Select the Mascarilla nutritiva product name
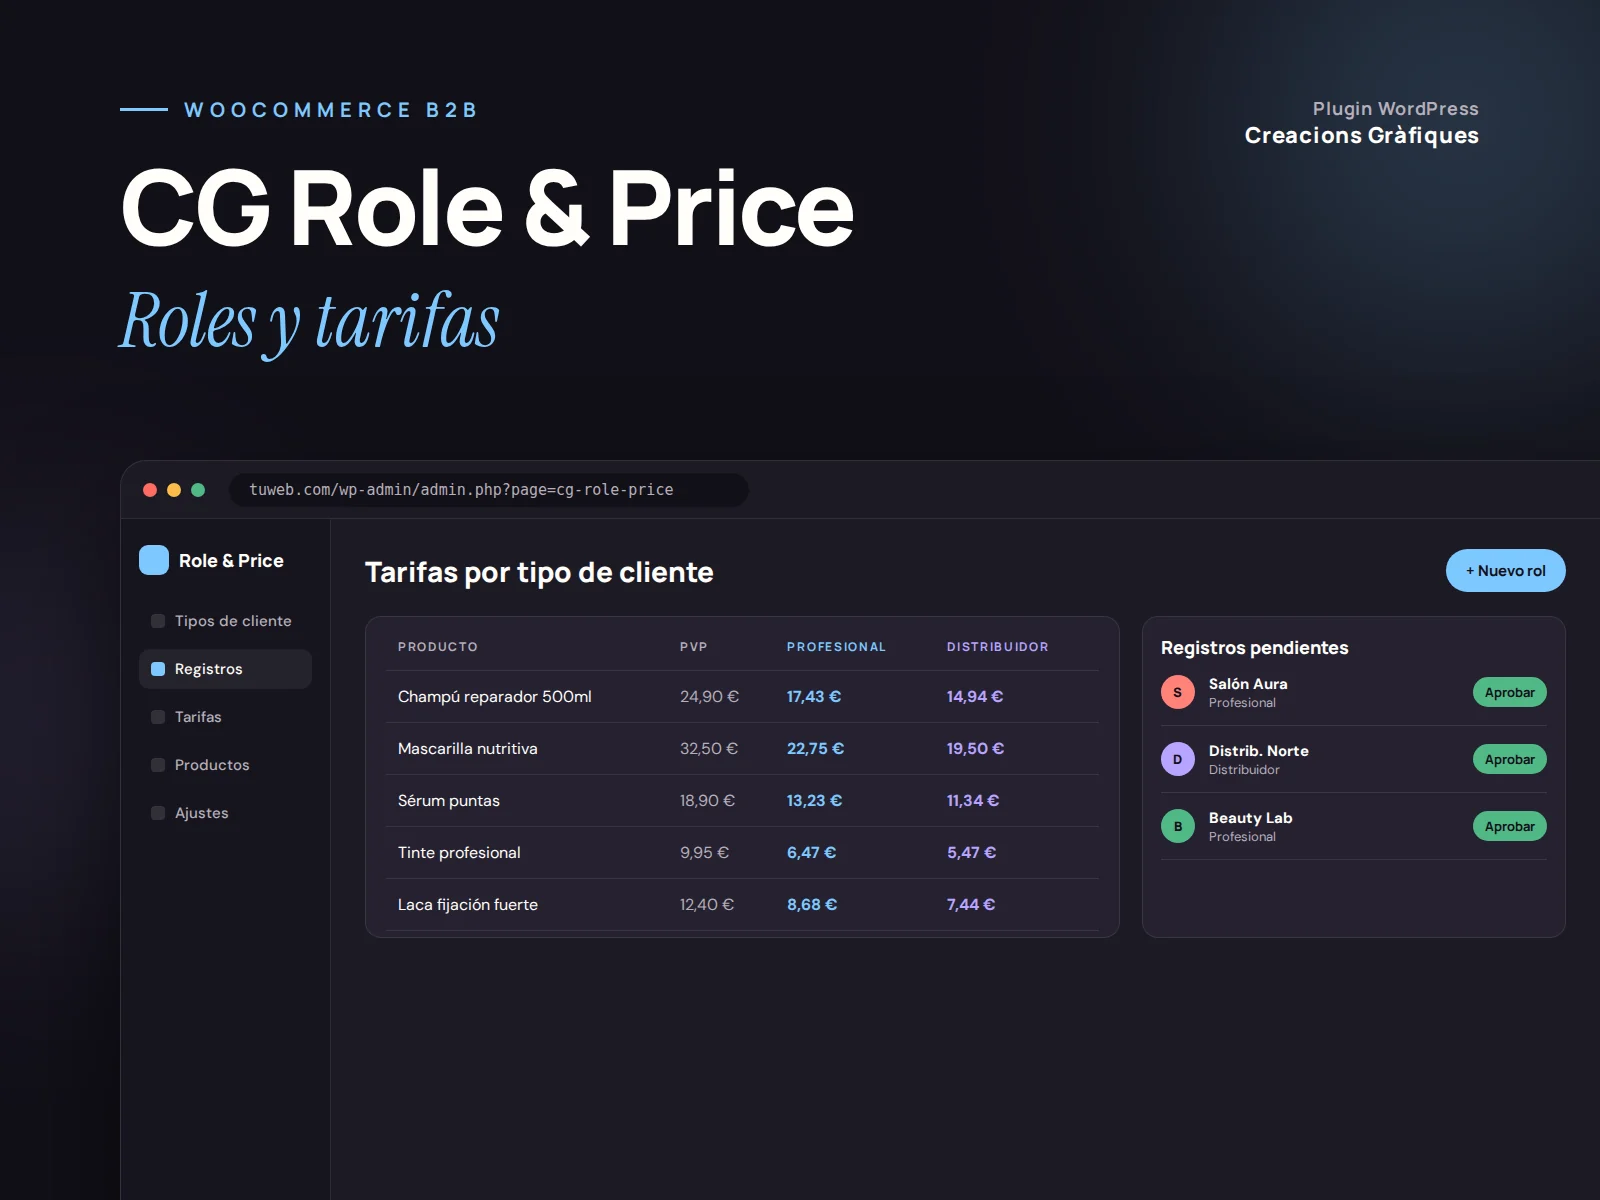 pos(468,749)
